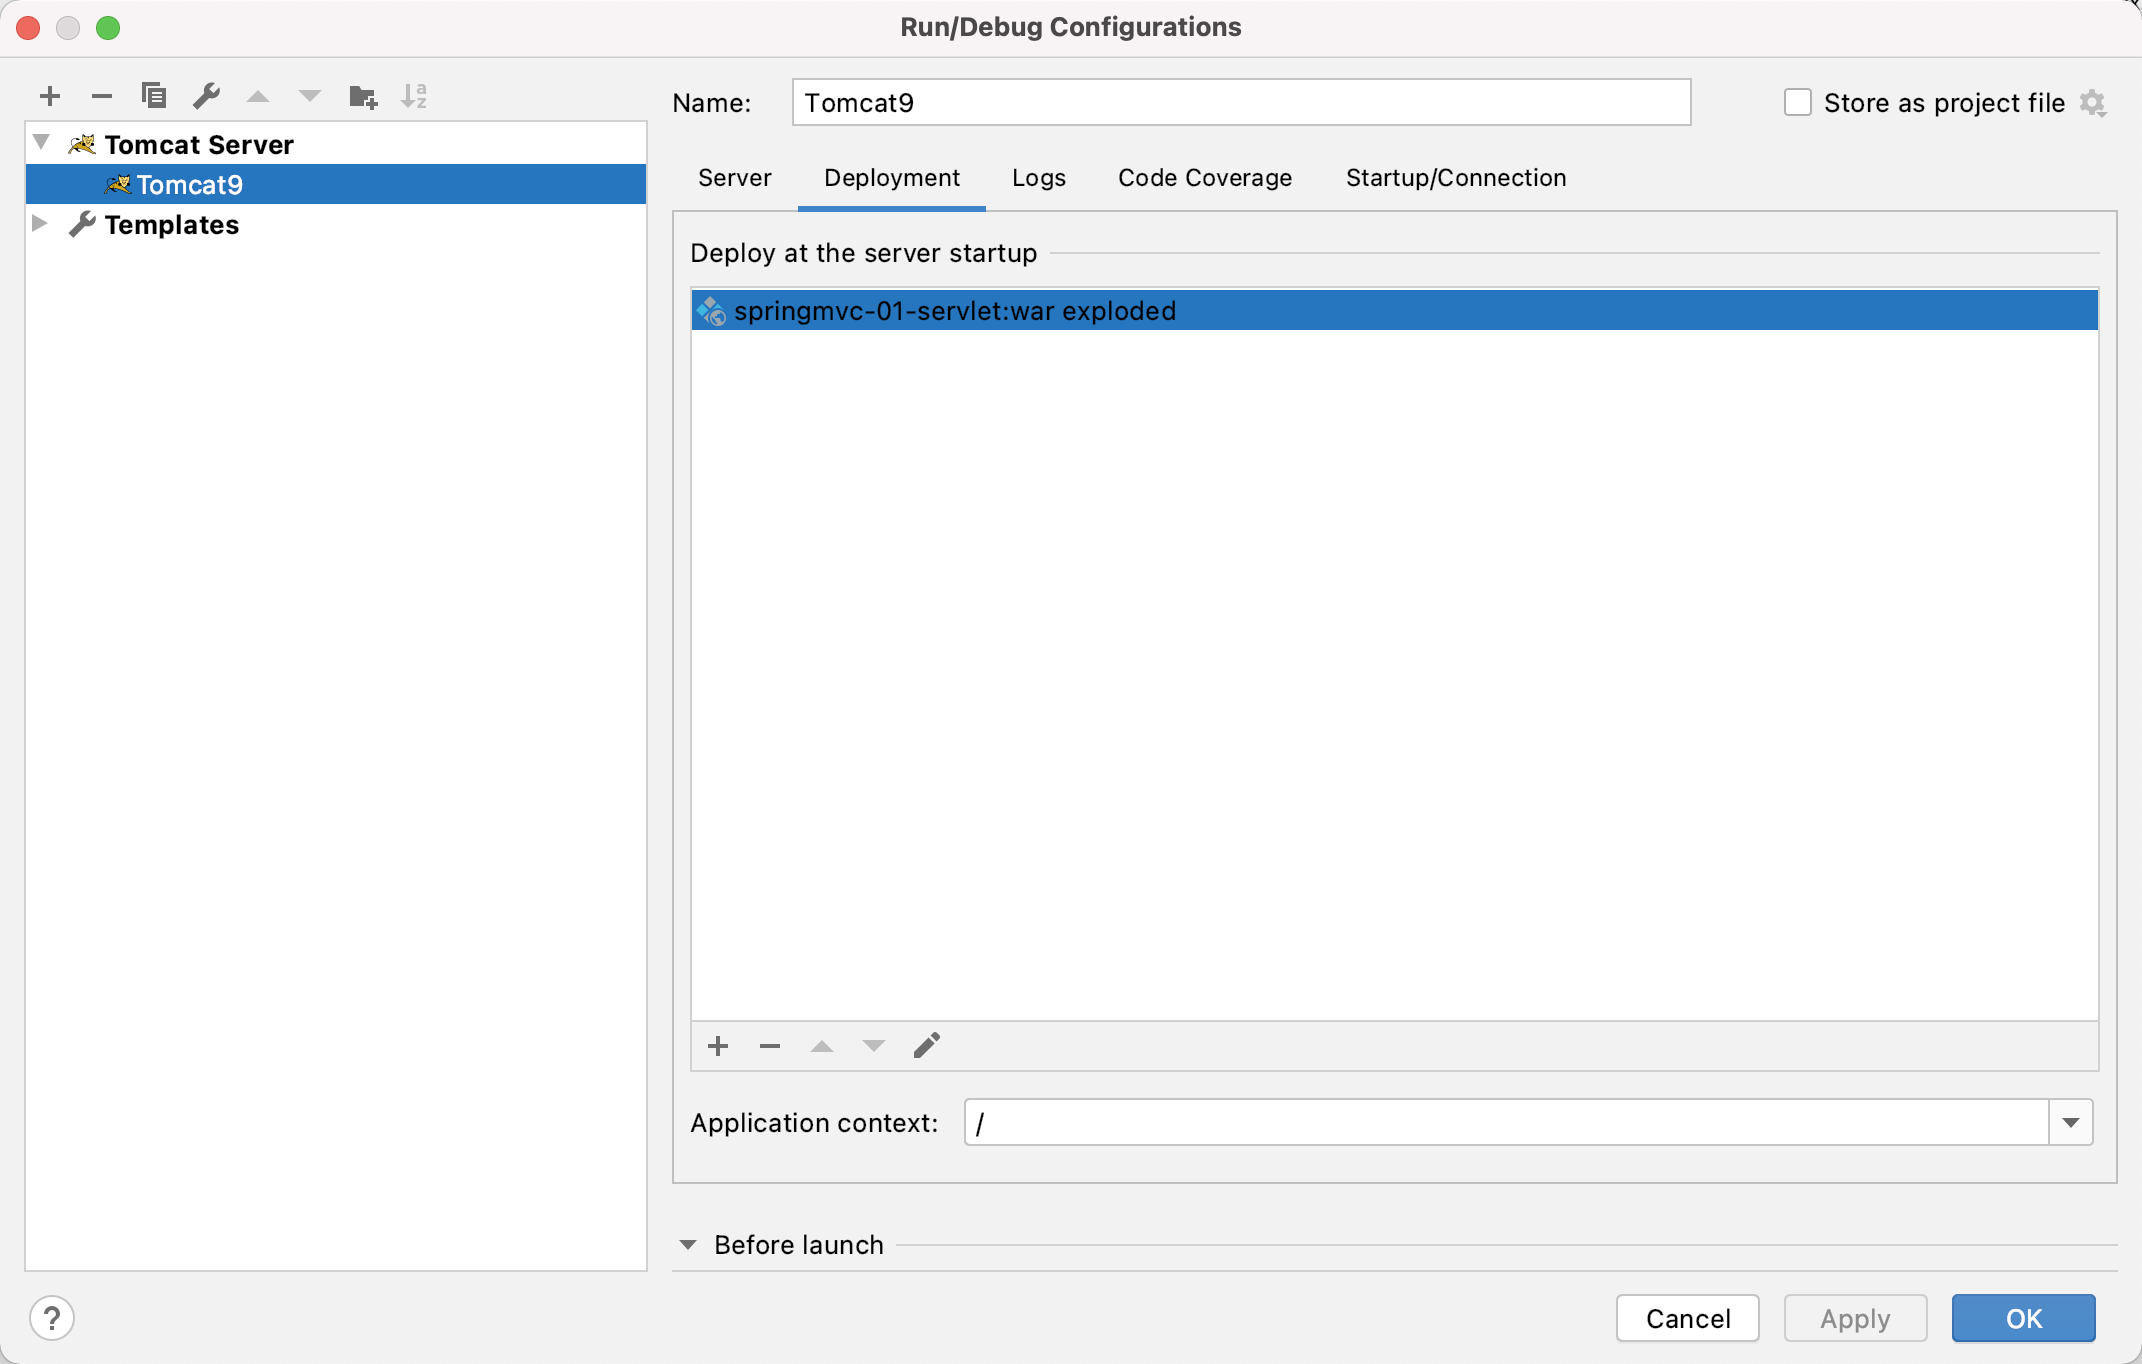Remove the selected configuration with the minus icon
This screenshot has height=1364, width=2142.
[x=102, y=96]
